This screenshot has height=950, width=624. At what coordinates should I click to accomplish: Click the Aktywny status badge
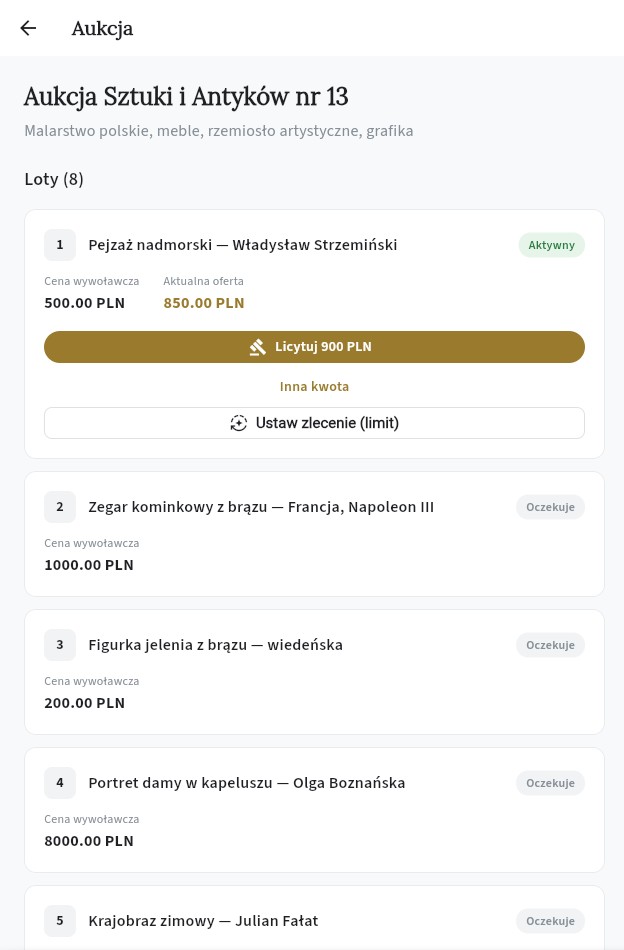551,245
